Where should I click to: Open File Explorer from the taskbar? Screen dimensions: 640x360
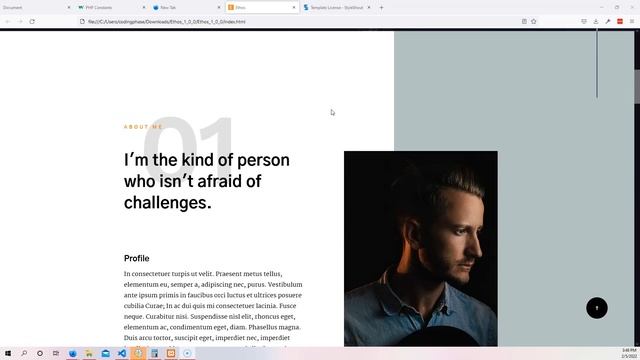pos(89,353)
